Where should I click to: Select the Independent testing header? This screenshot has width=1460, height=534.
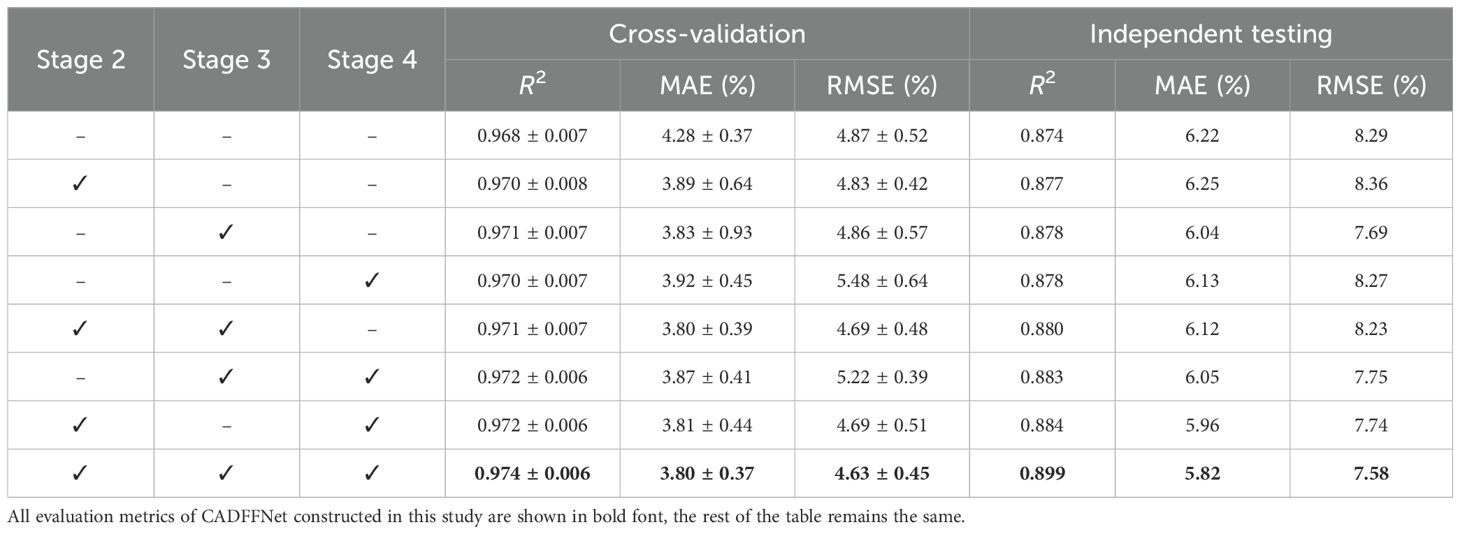coord(1210,34)
